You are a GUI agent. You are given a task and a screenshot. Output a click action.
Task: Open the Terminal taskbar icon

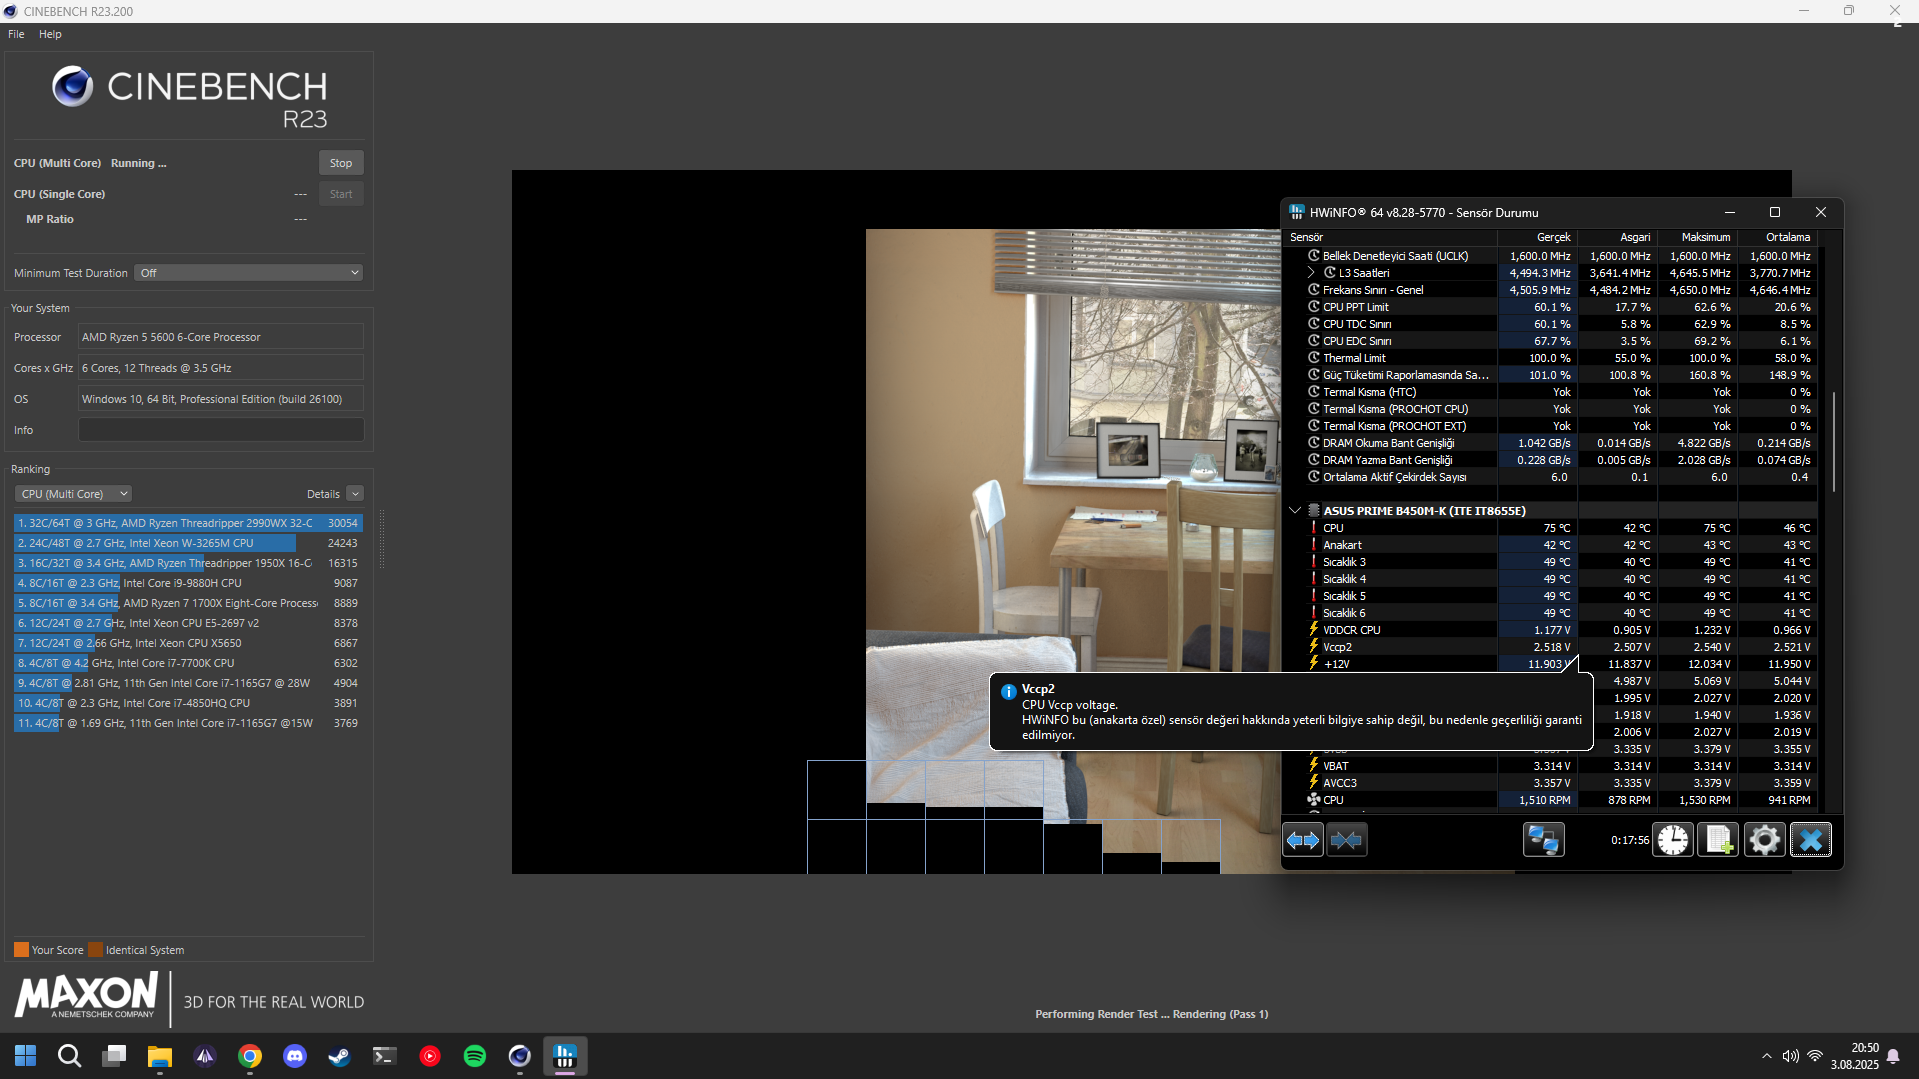[x=385, y=1056]
